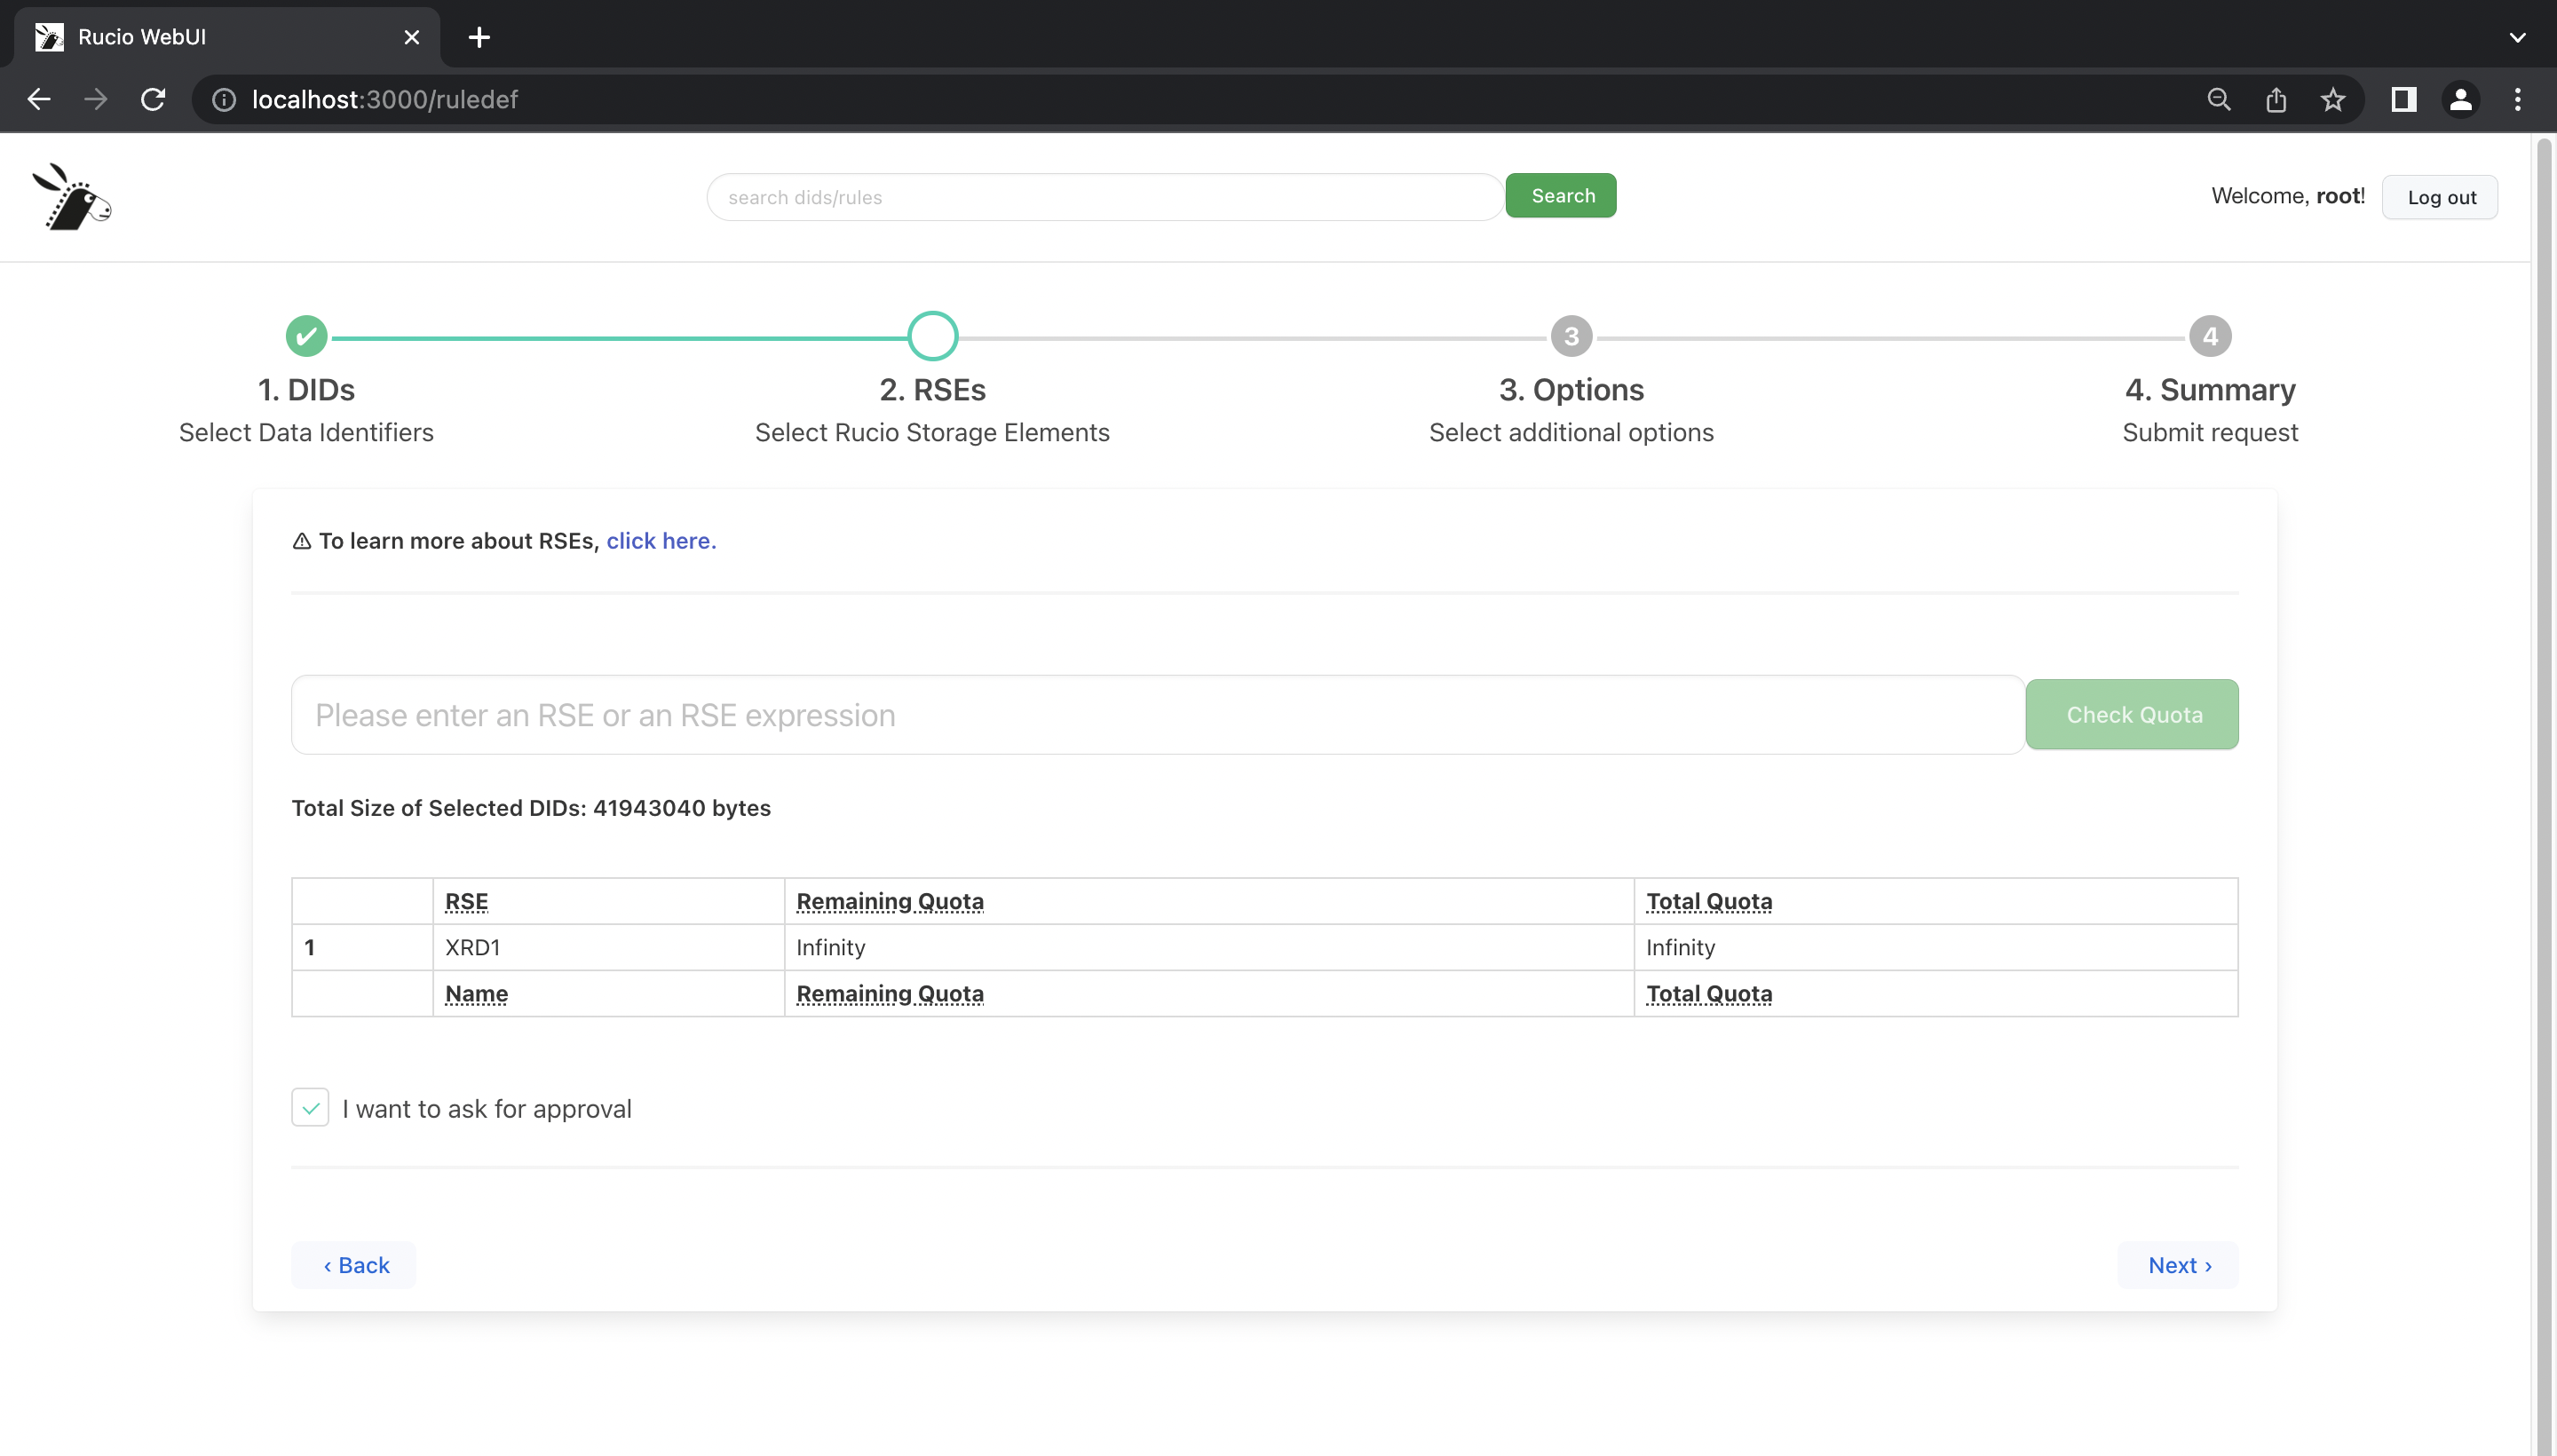The image size is (2557, 1456).
Task: Click the browser share icon
Action: coord(2275,99)
